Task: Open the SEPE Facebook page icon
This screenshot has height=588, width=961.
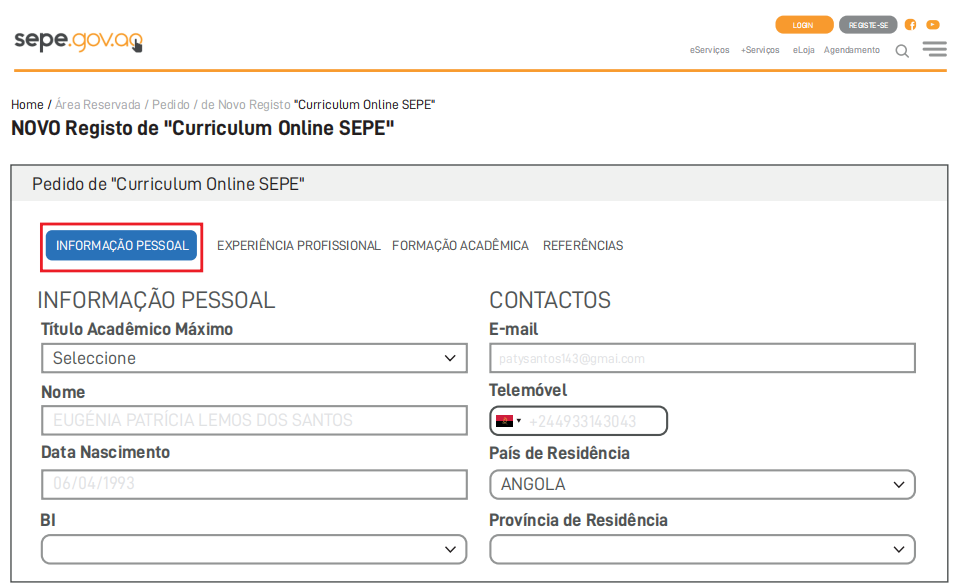Action: (x=911, y=25)
